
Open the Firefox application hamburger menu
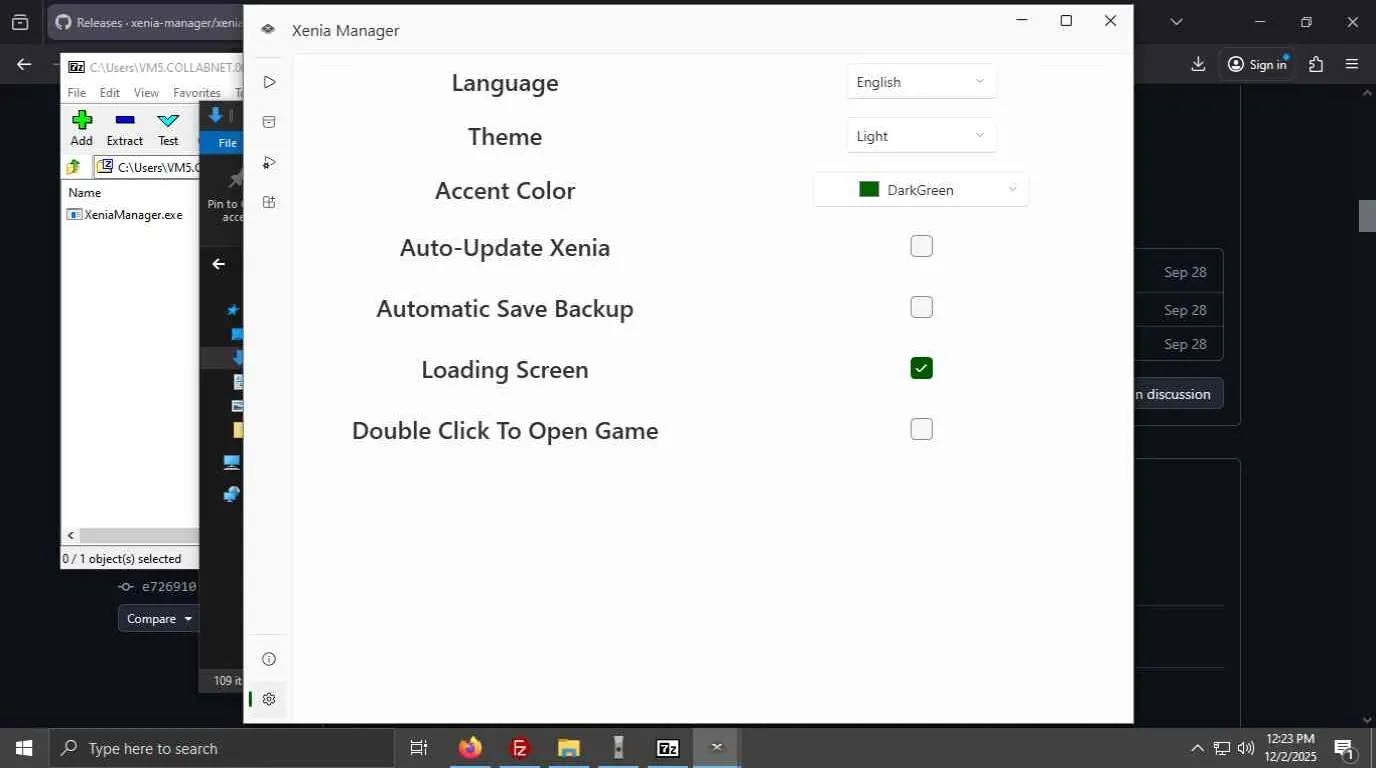click(x=1352, y=64)
